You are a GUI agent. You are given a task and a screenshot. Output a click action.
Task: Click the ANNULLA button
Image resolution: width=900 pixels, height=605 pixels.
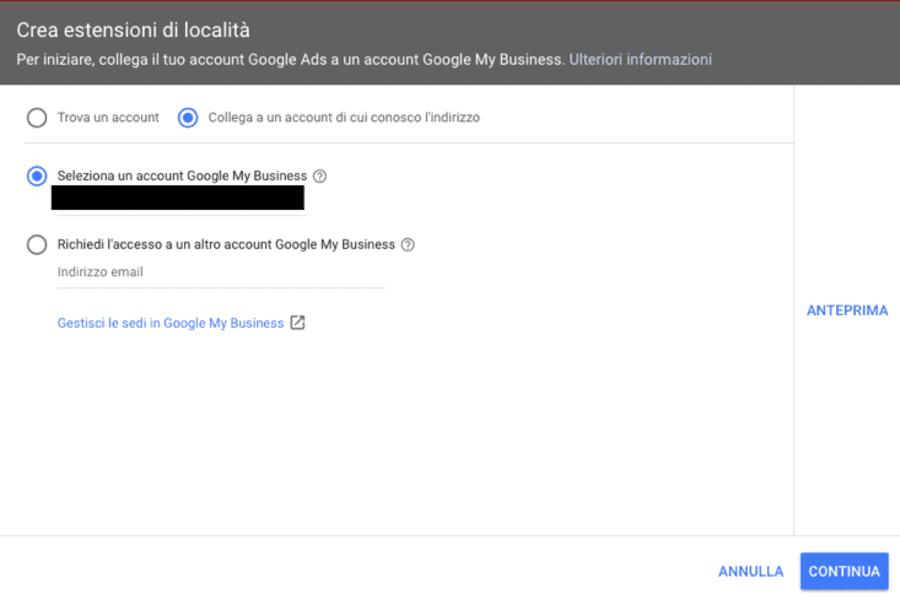click(x=750, y=572)
